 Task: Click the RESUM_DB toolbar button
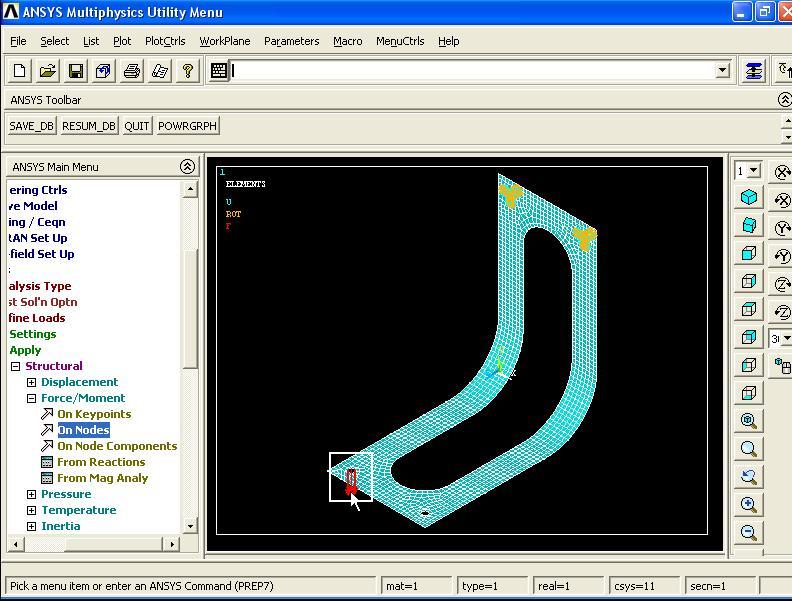[89, 126]
